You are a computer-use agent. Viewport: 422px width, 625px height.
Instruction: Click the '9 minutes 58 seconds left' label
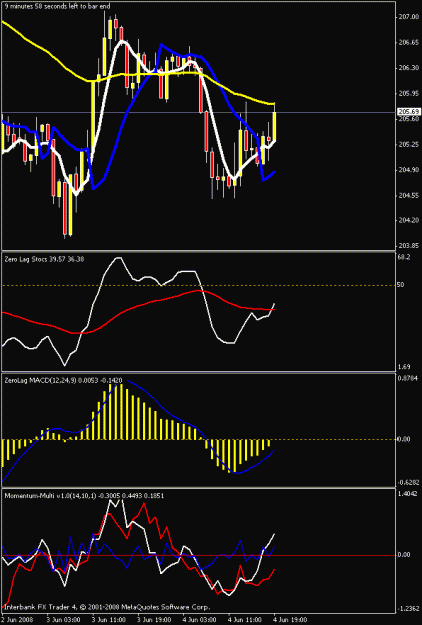point(43,6)
